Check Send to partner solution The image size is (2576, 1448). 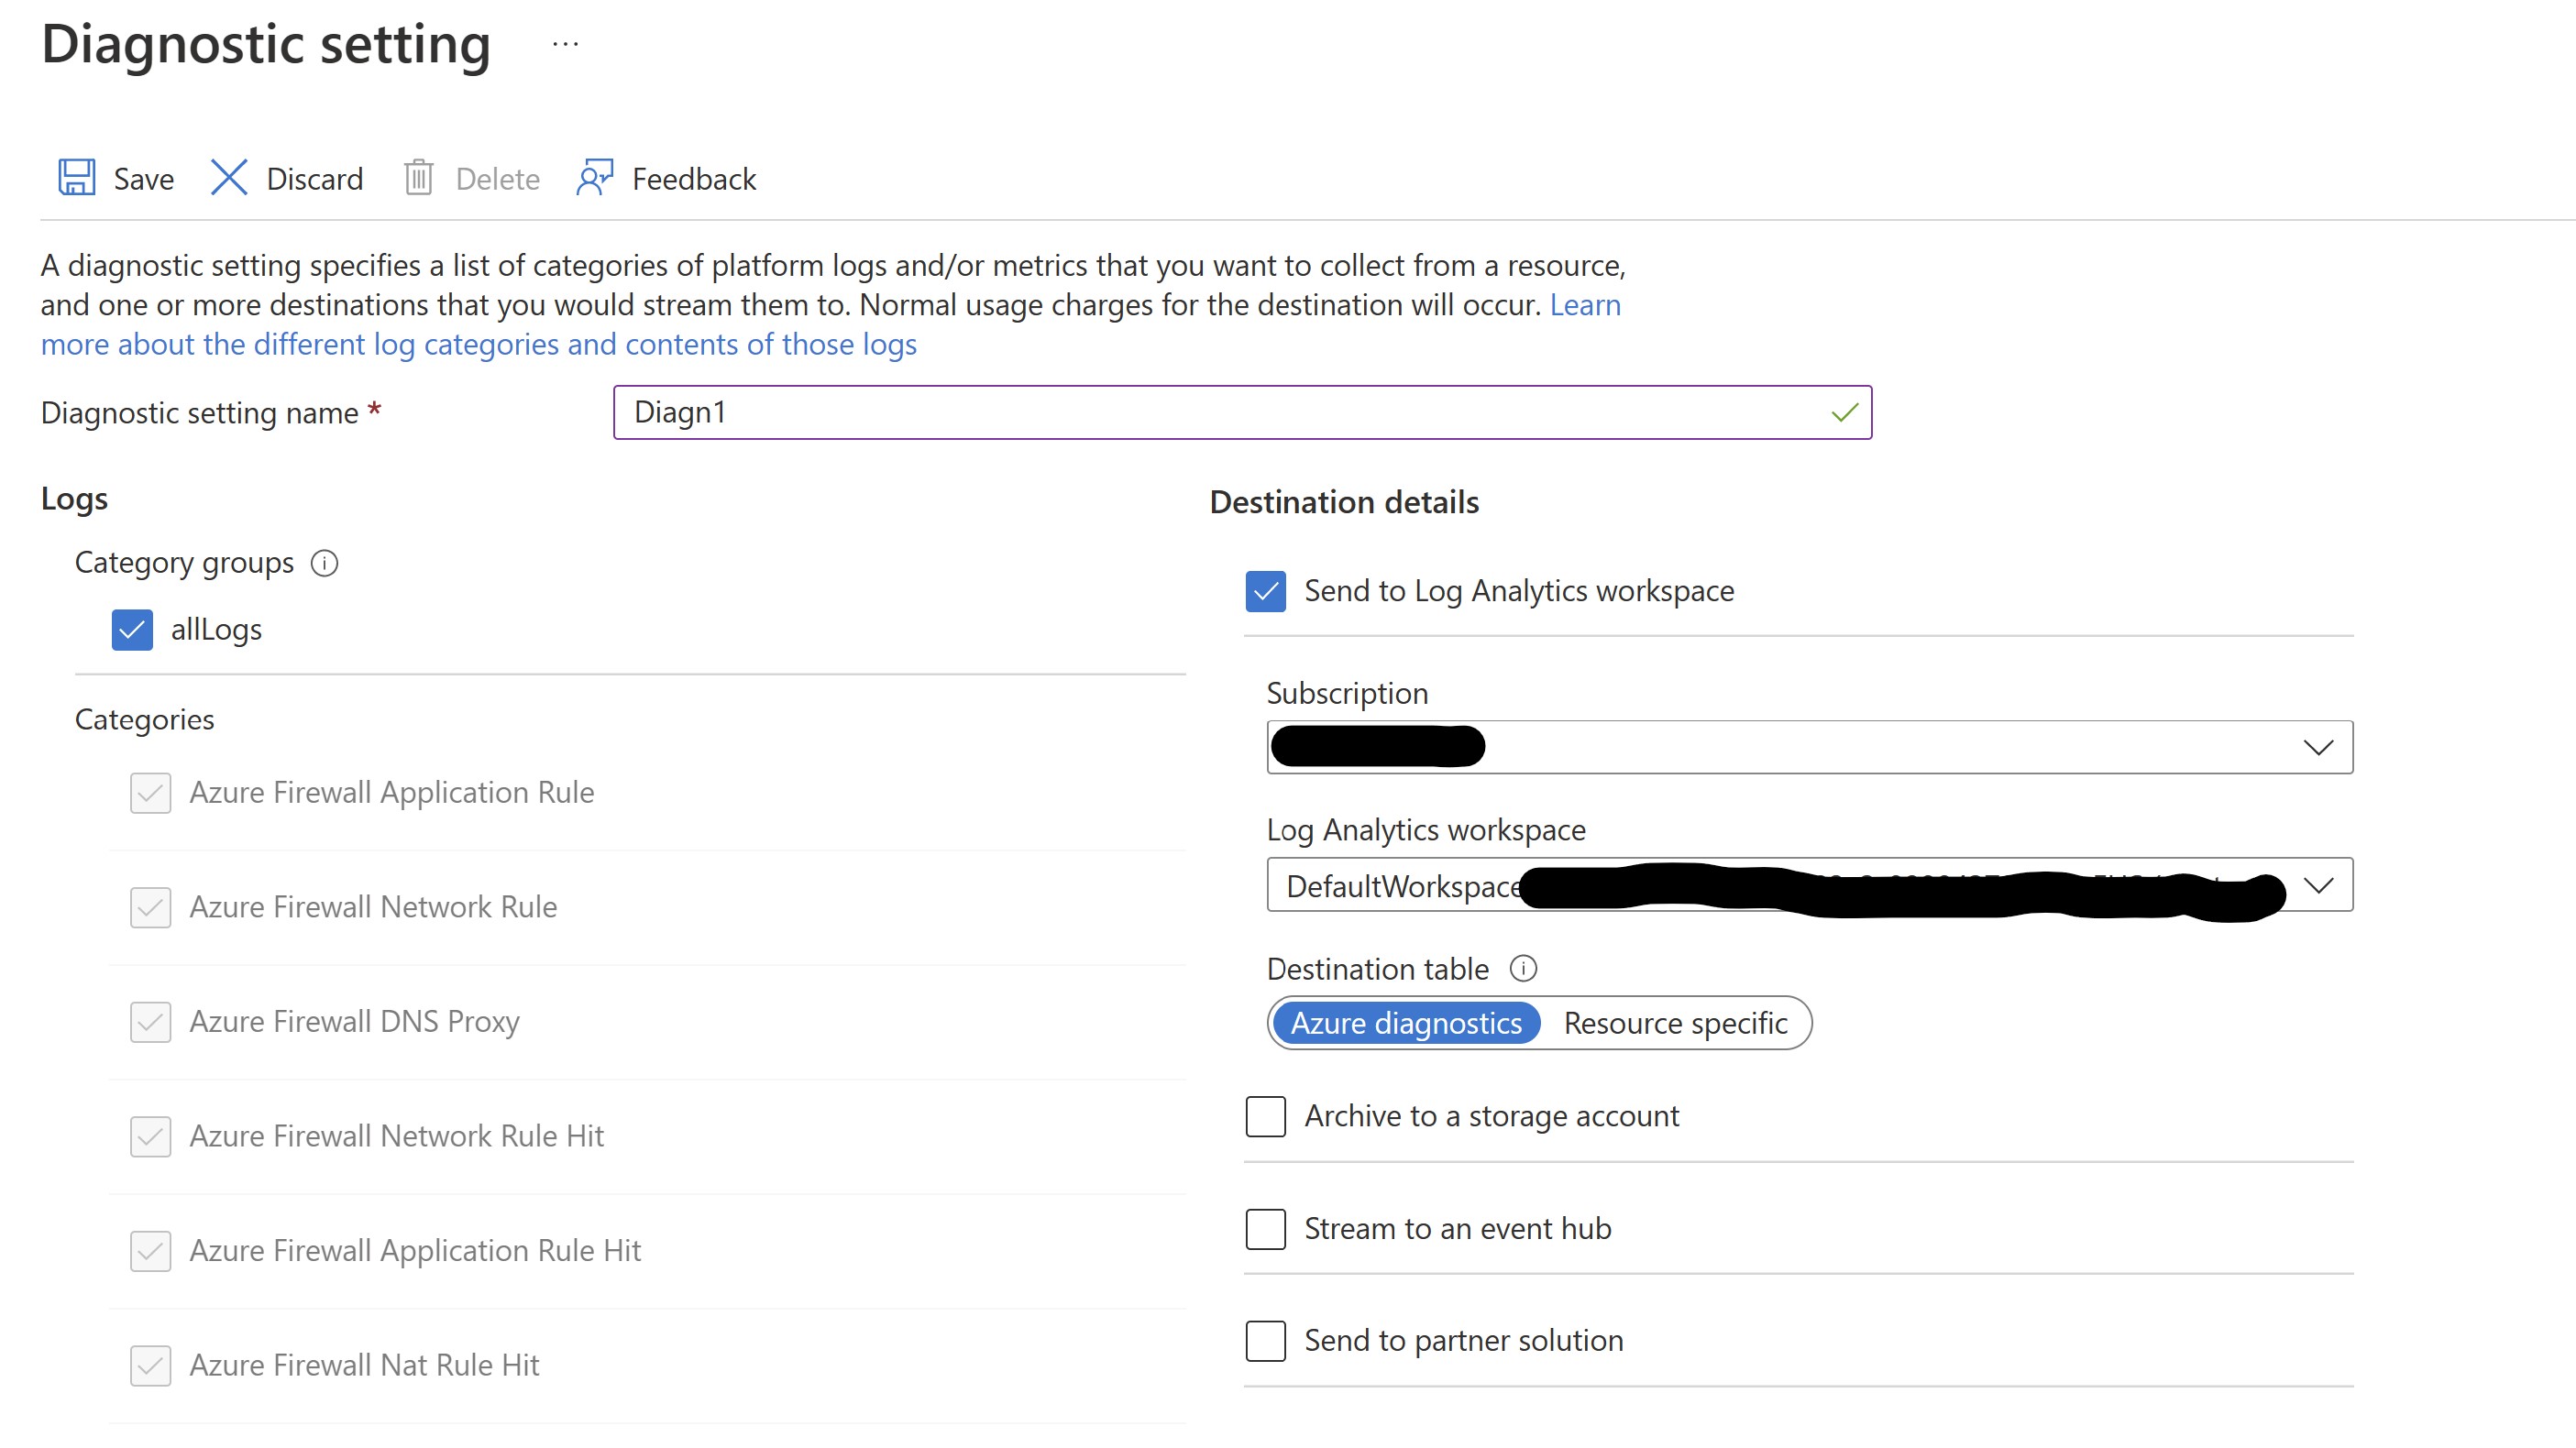[1265, 1341]
